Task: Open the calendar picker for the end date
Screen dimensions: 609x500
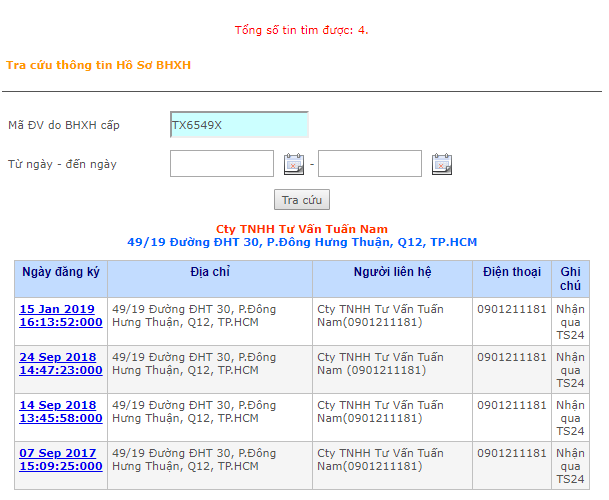Action: (442, 164)
